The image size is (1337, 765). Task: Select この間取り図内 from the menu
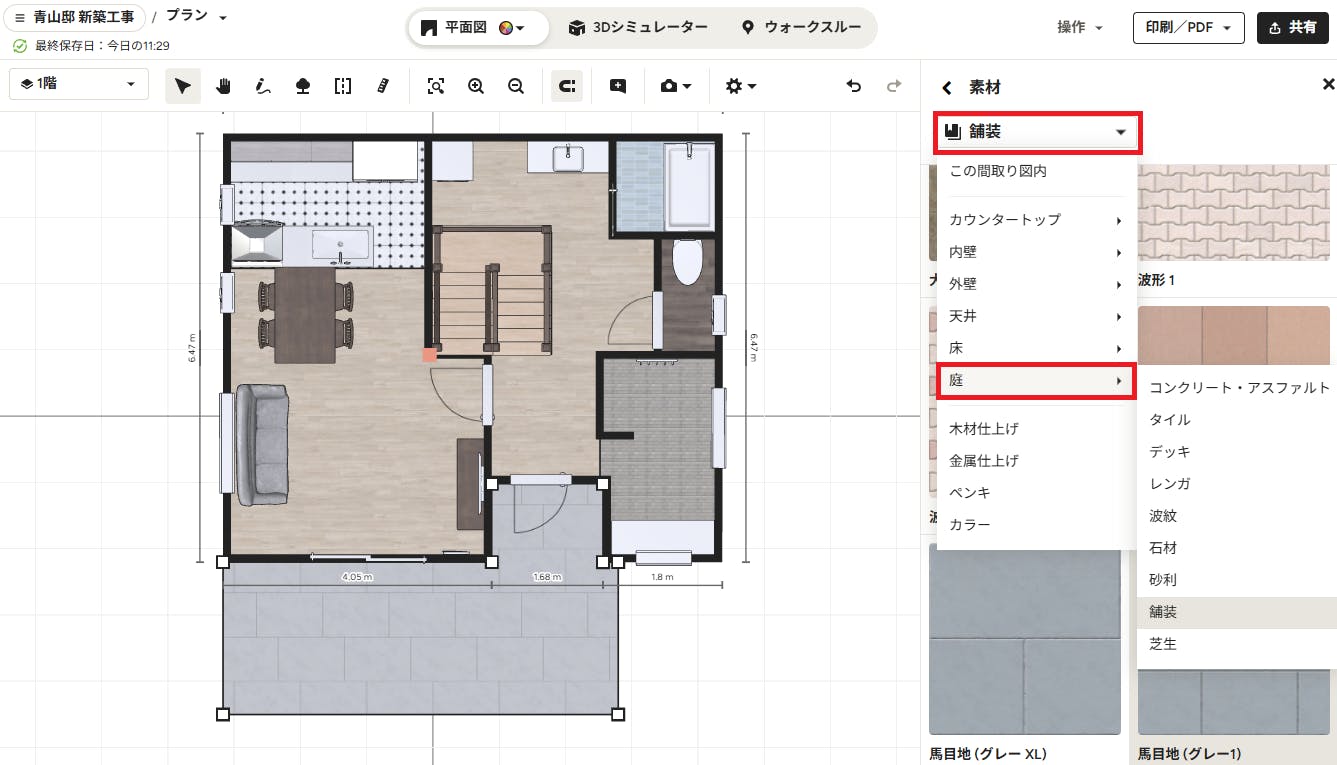pos(1037,172)
